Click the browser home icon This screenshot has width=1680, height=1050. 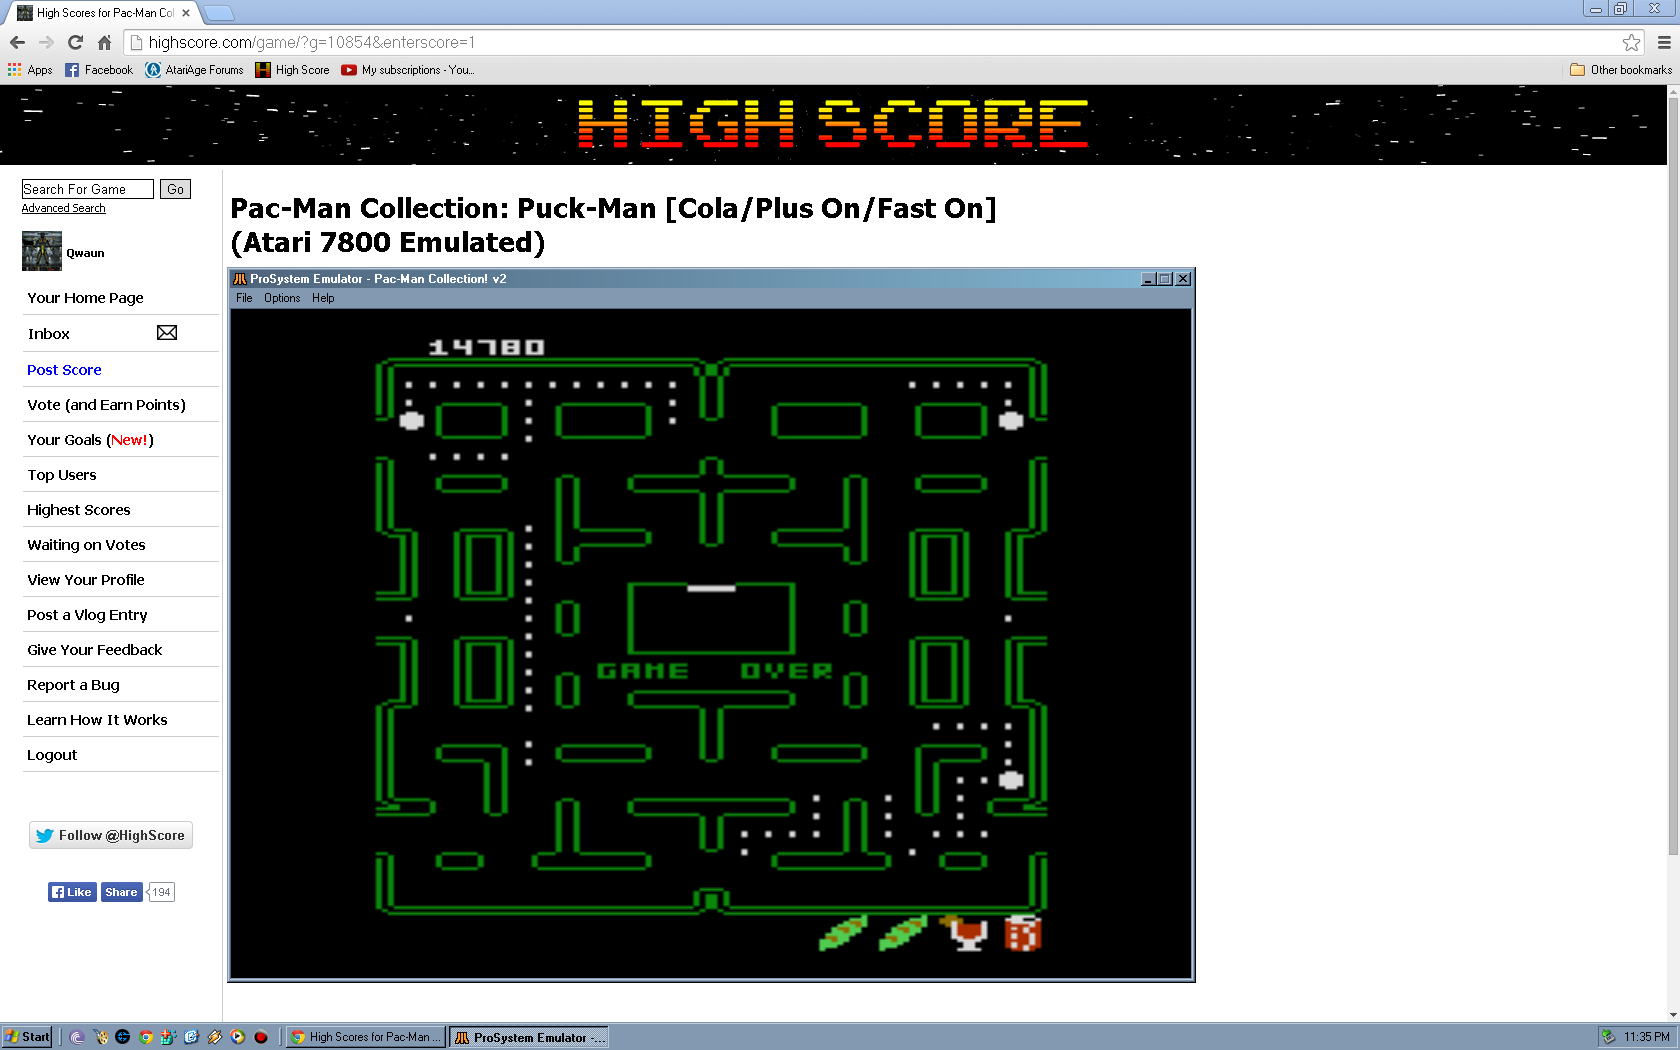coord(104,42)
